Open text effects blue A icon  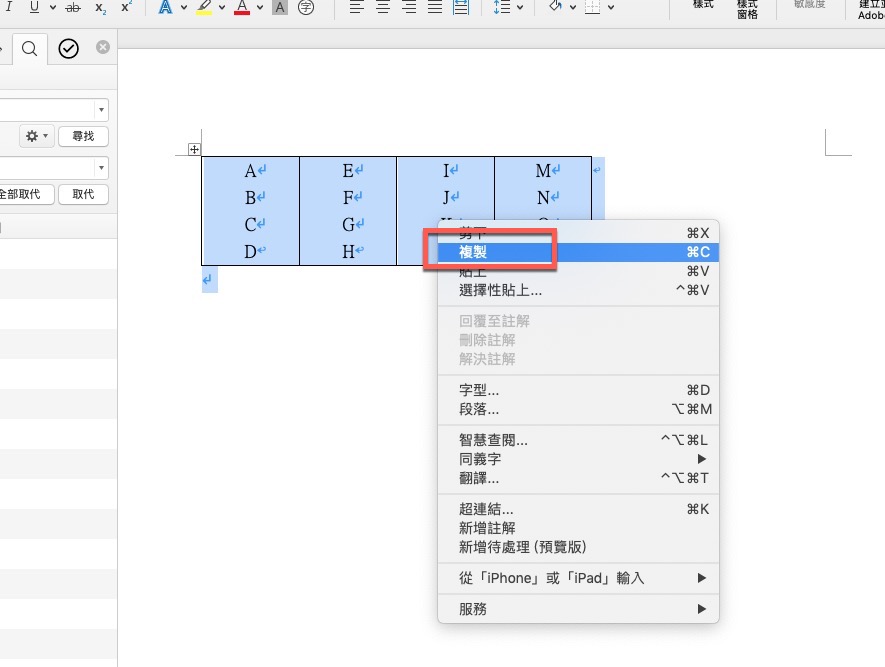165,7
